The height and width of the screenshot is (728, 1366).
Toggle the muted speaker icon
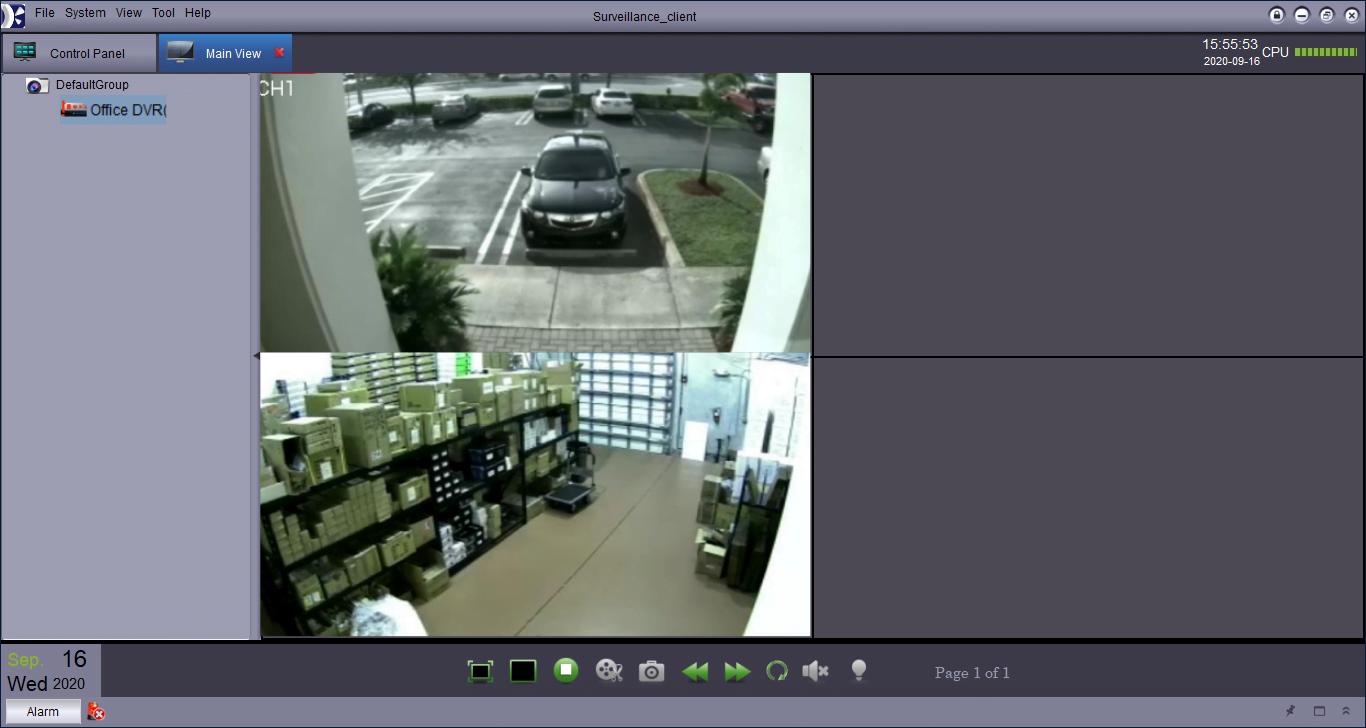pos(815,671)
